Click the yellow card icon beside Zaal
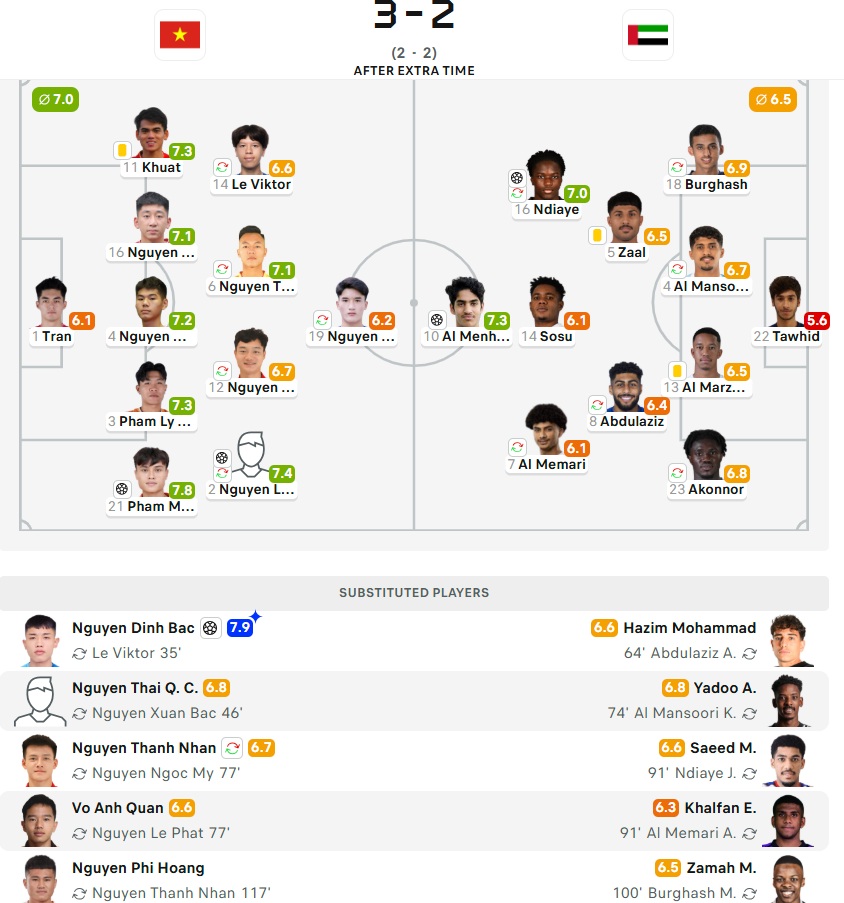This screenshot has width=844, height=903. point(597,235)
